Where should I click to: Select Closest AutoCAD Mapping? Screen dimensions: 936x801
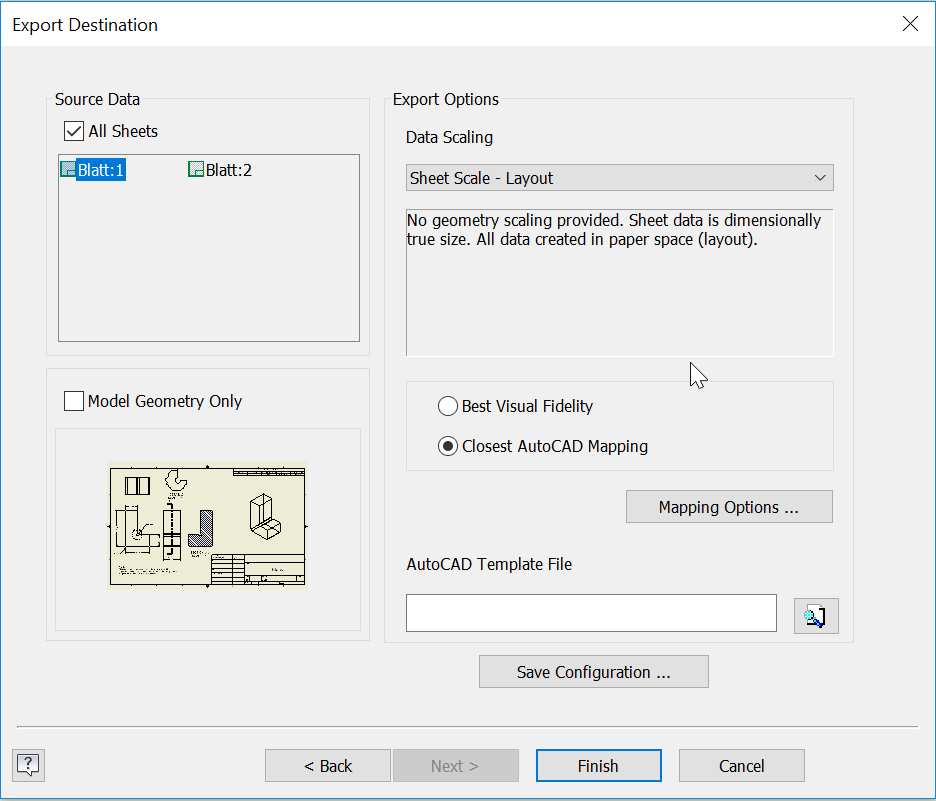pyautogui.click(x=448, y=446)
